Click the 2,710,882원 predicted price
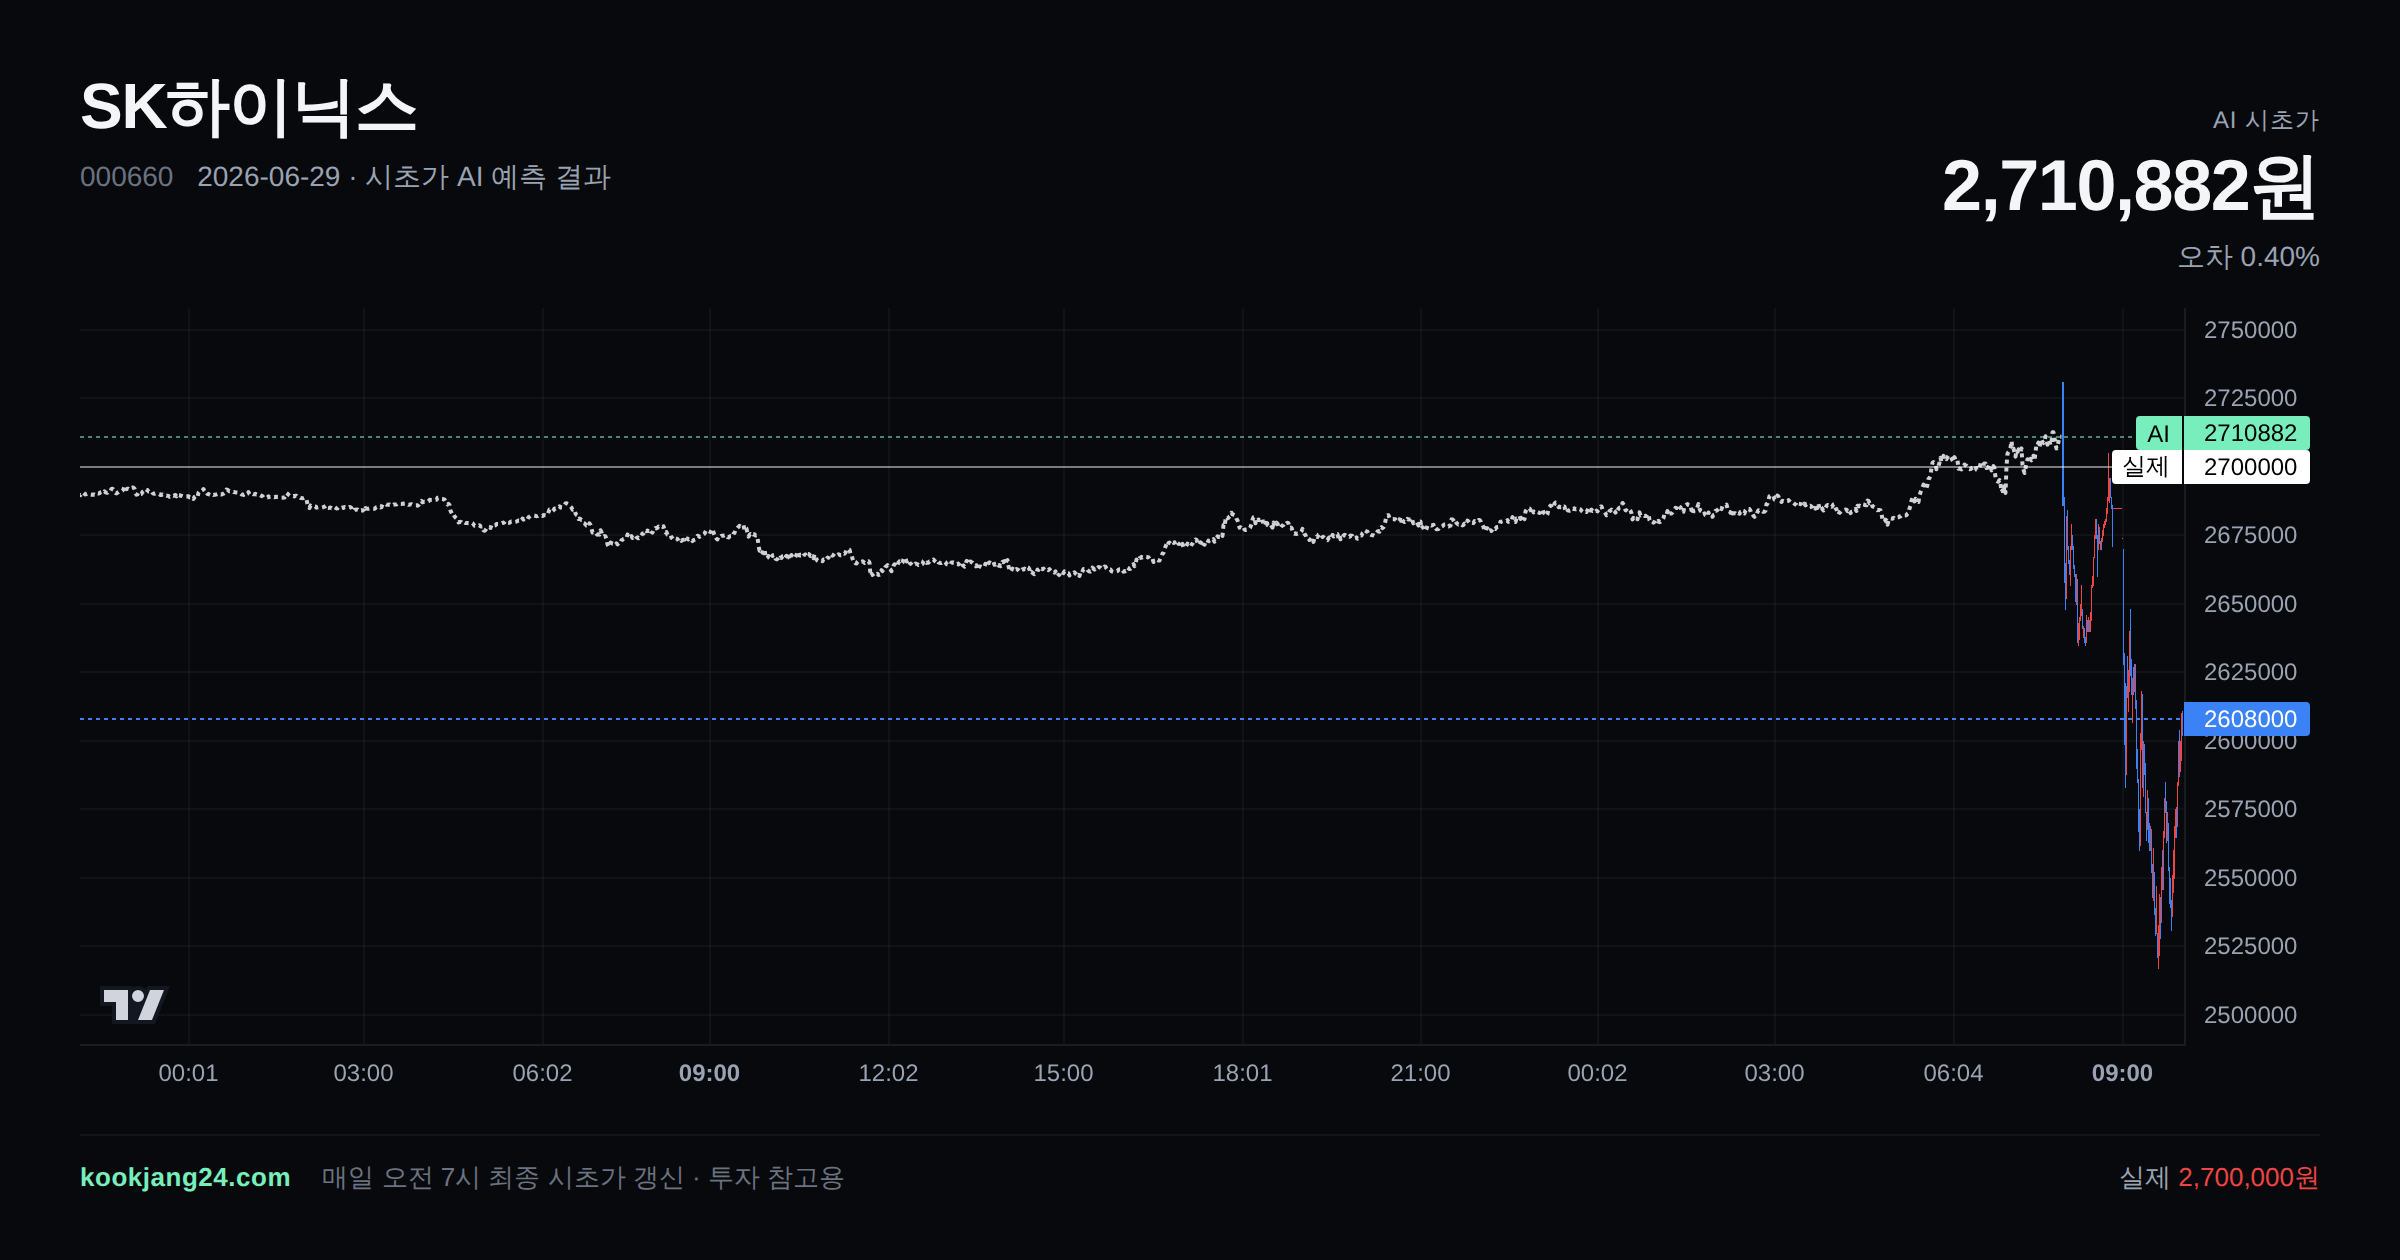Screen dimensions: 2400x1260 click(x=2129, y=187)
